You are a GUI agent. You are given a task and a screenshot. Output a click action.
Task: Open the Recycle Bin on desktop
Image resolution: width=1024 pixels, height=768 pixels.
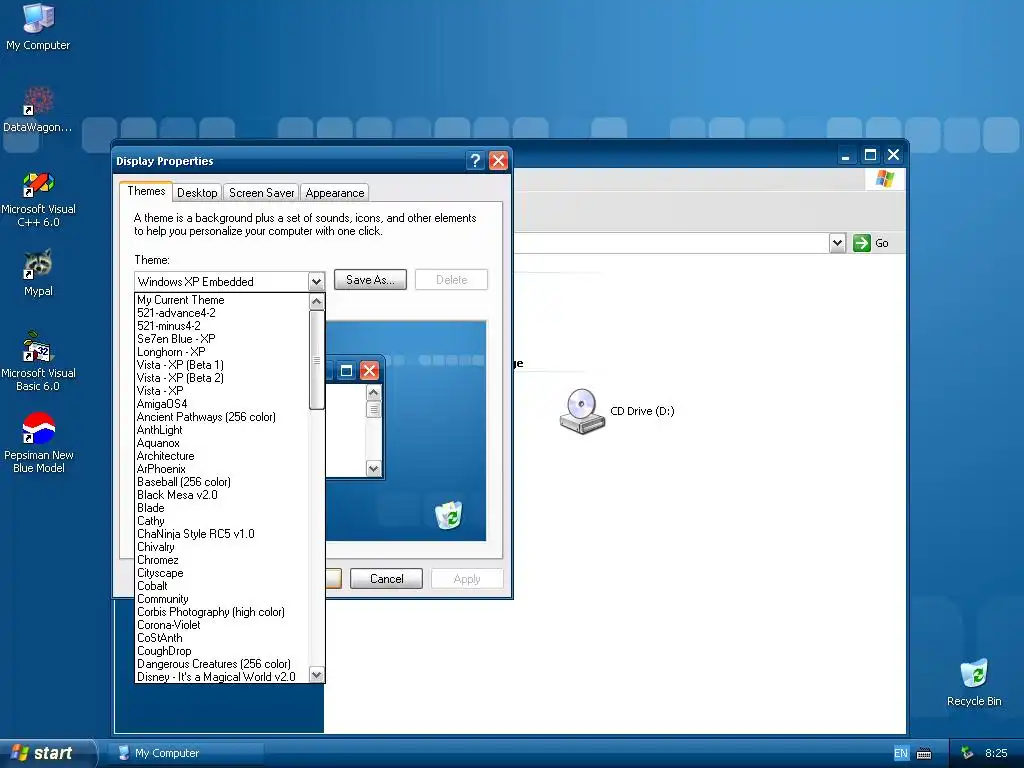(974, 682)
